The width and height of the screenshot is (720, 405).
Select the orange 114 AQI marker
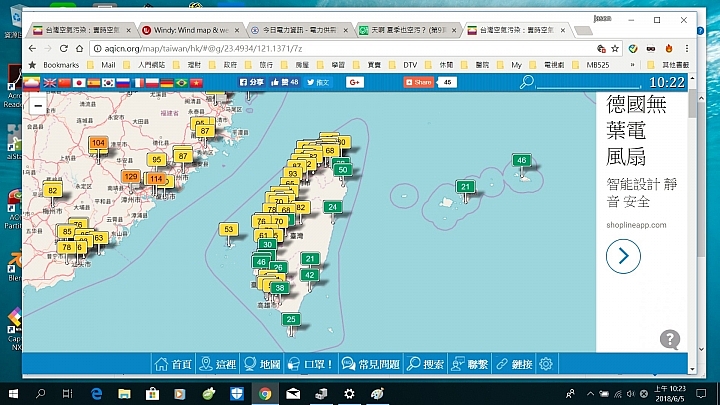click(156, 179)
